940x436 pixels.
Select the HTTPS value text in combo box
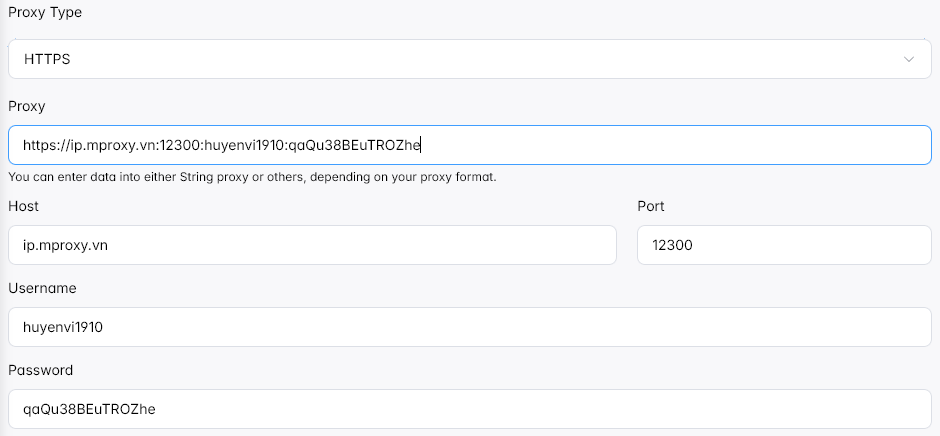[x=47, y=59]
